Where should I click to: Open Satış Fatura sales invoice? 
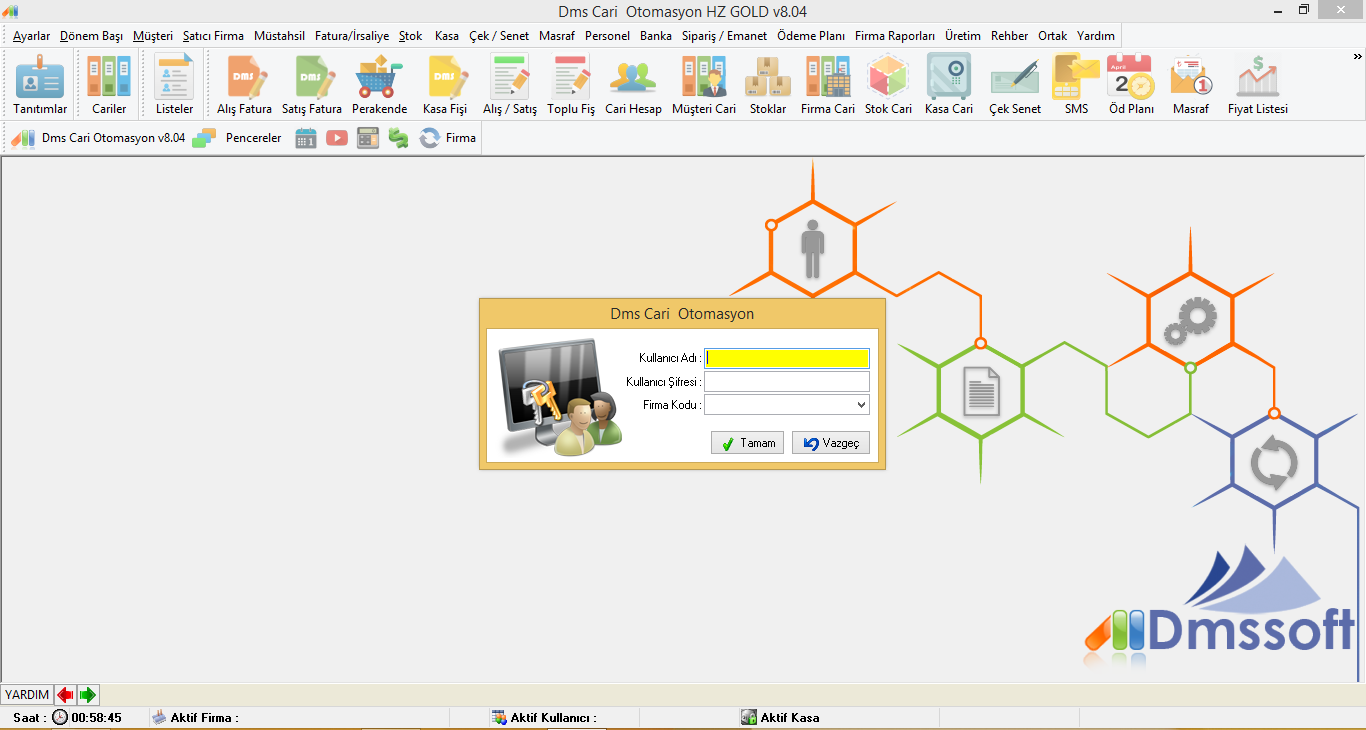[x=312, y=85]
